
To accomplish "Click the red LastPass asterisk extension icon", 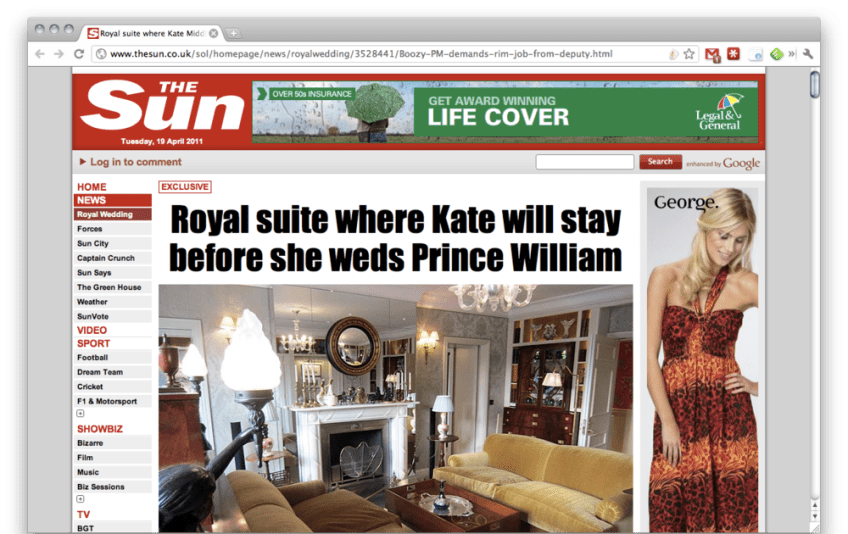I will click(733, 54).
